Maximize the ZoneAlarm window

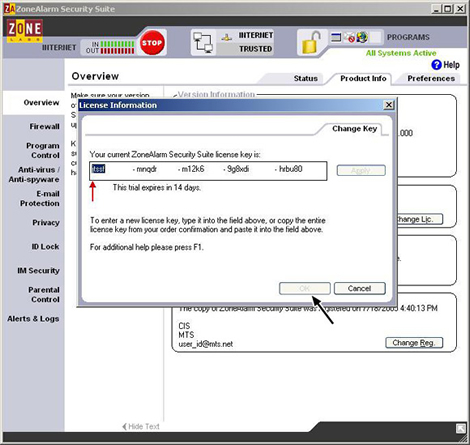point(448,9)
